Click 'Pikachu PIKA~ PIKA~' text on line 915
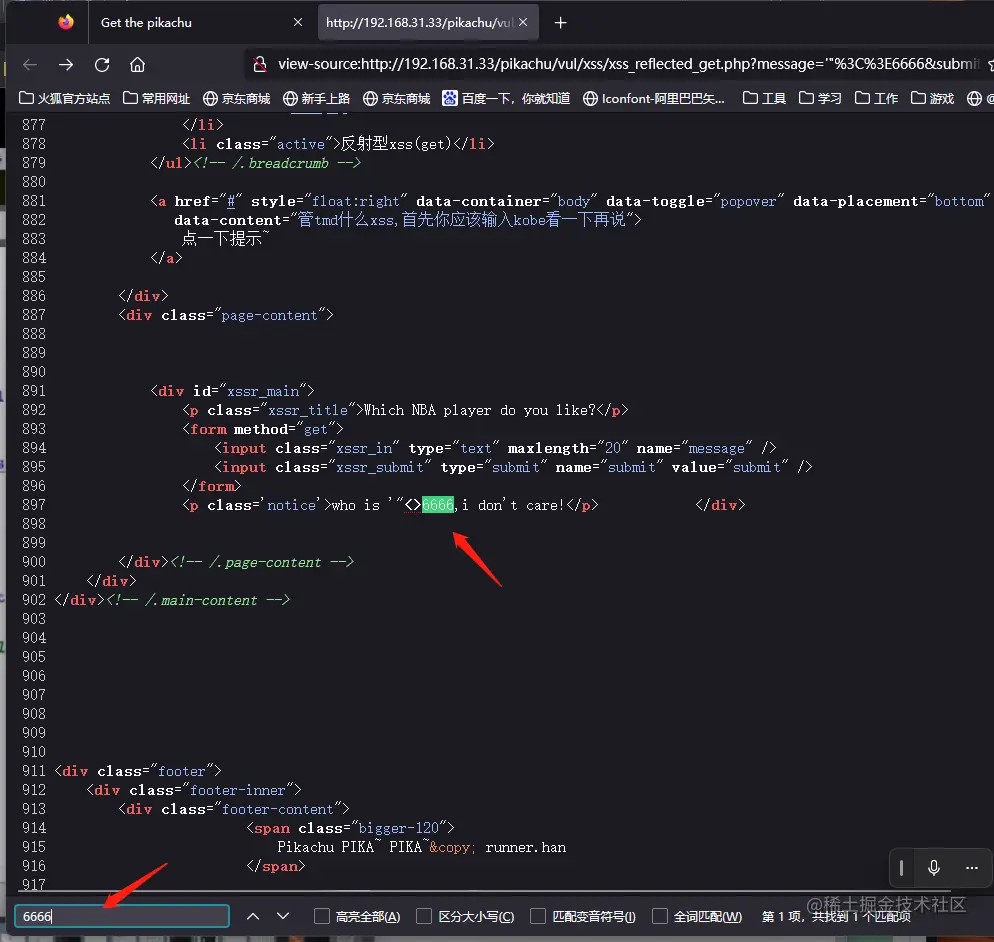The width and height of the screenshot is (994, 942). (351, 848)
